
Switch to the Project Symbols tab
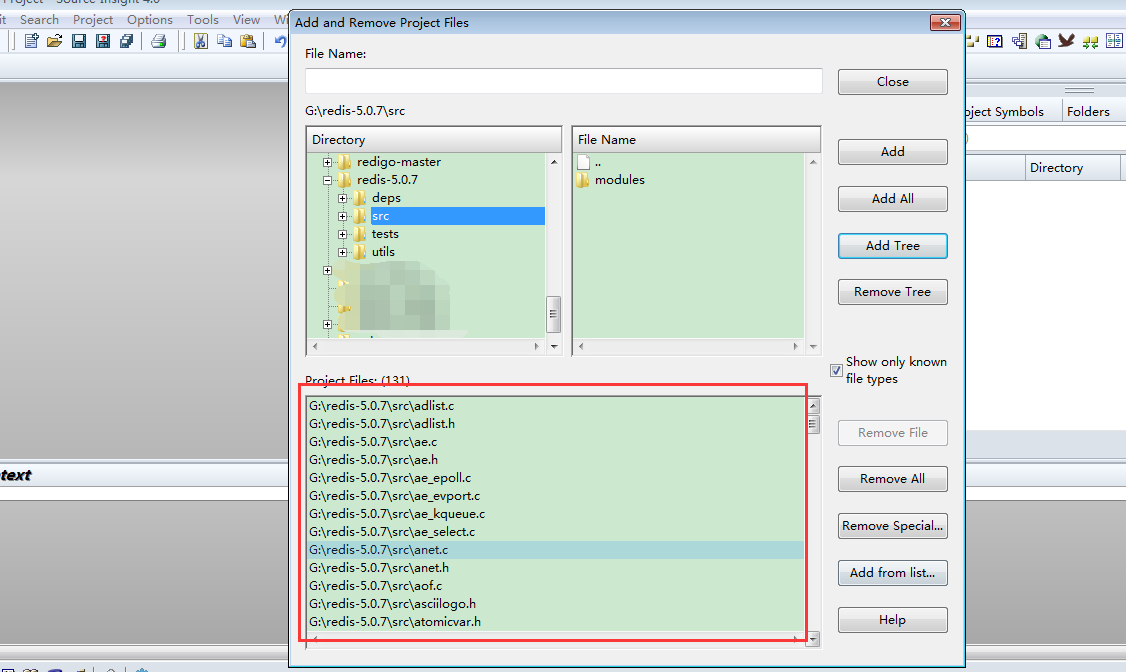pos(1004,111)
